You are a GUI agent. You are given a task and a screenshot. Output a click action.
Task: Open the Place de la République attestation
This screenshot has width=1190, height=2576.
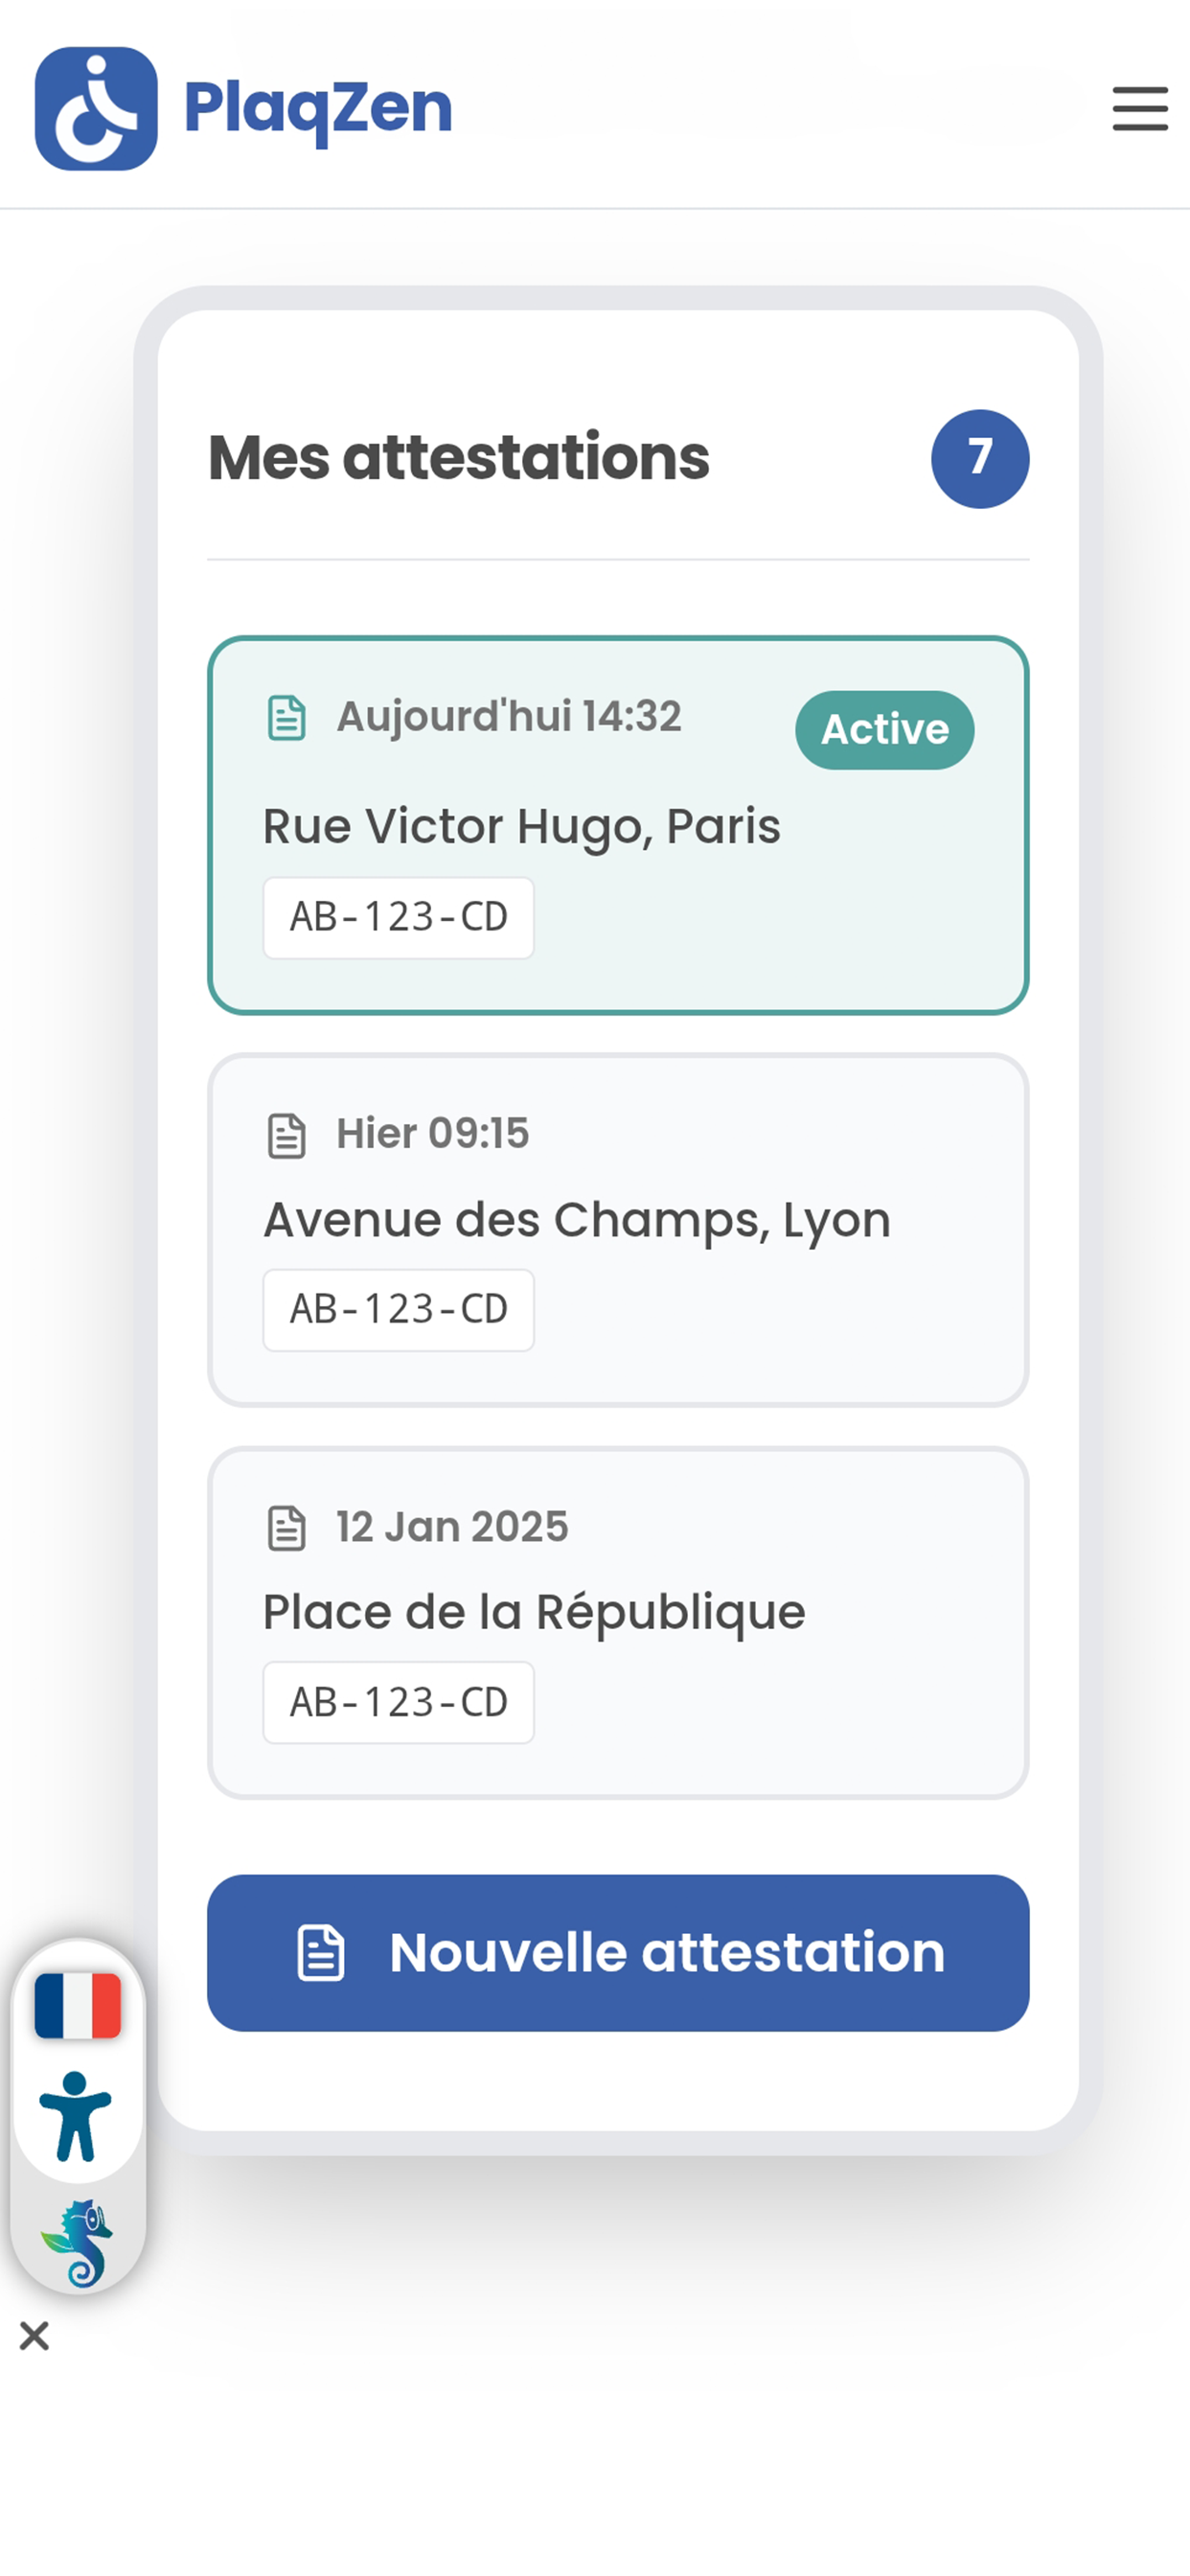click(x=618, y=1623)
